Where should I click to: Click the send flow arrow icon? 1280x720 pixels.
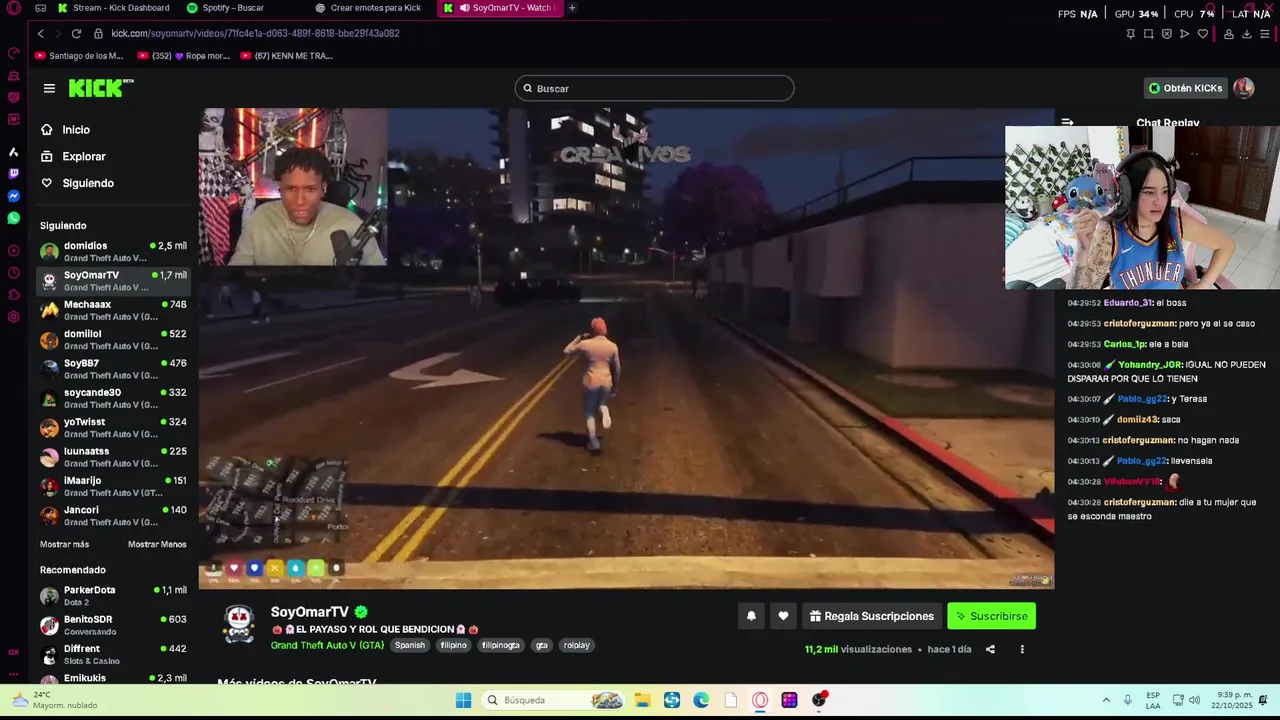coord(1184,33)
